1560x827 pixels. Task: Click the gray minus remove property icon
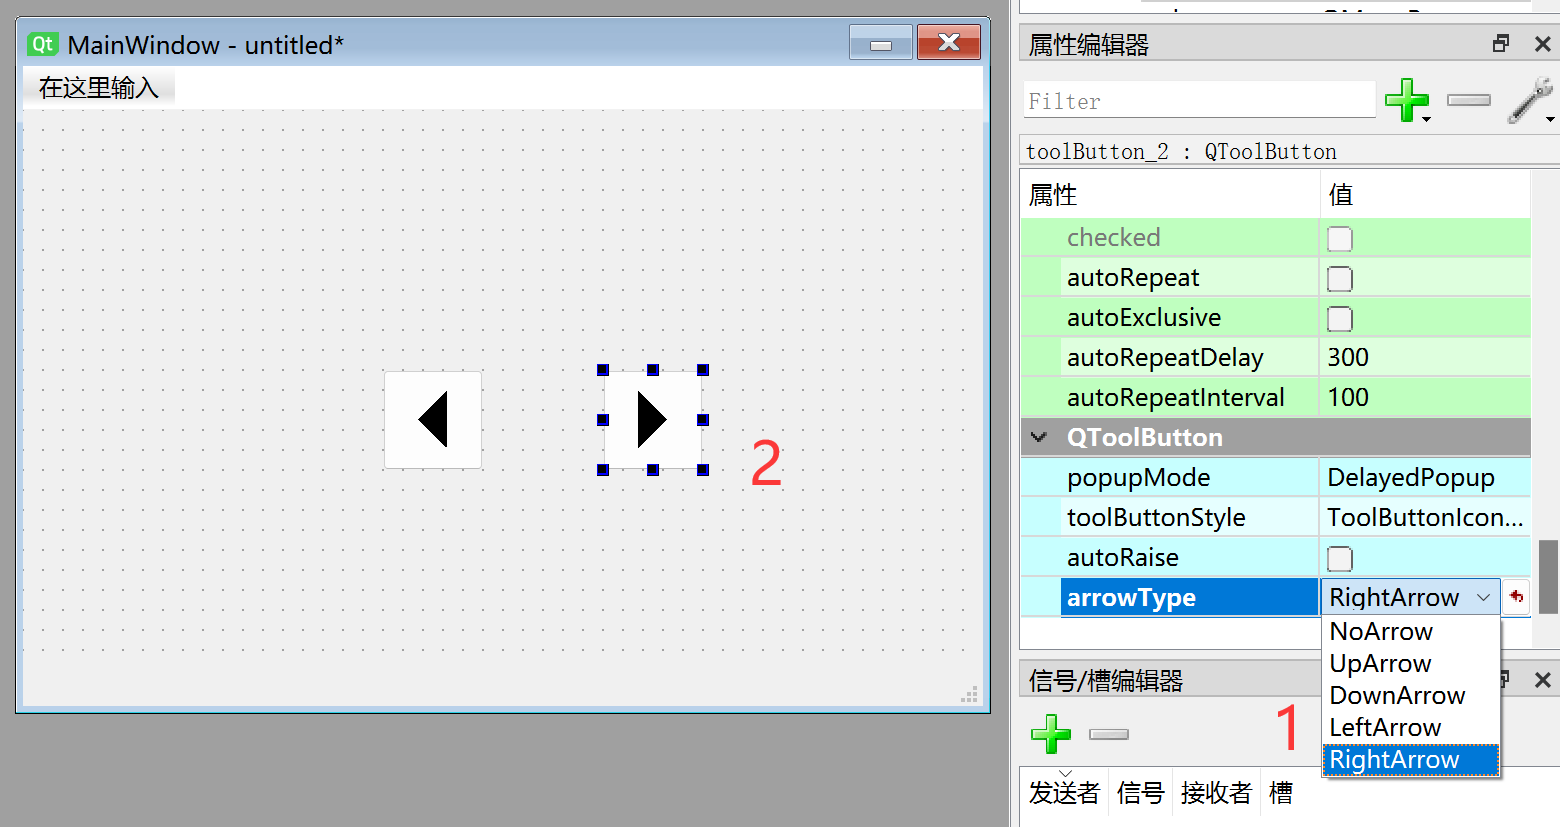tap(1469, 100)
